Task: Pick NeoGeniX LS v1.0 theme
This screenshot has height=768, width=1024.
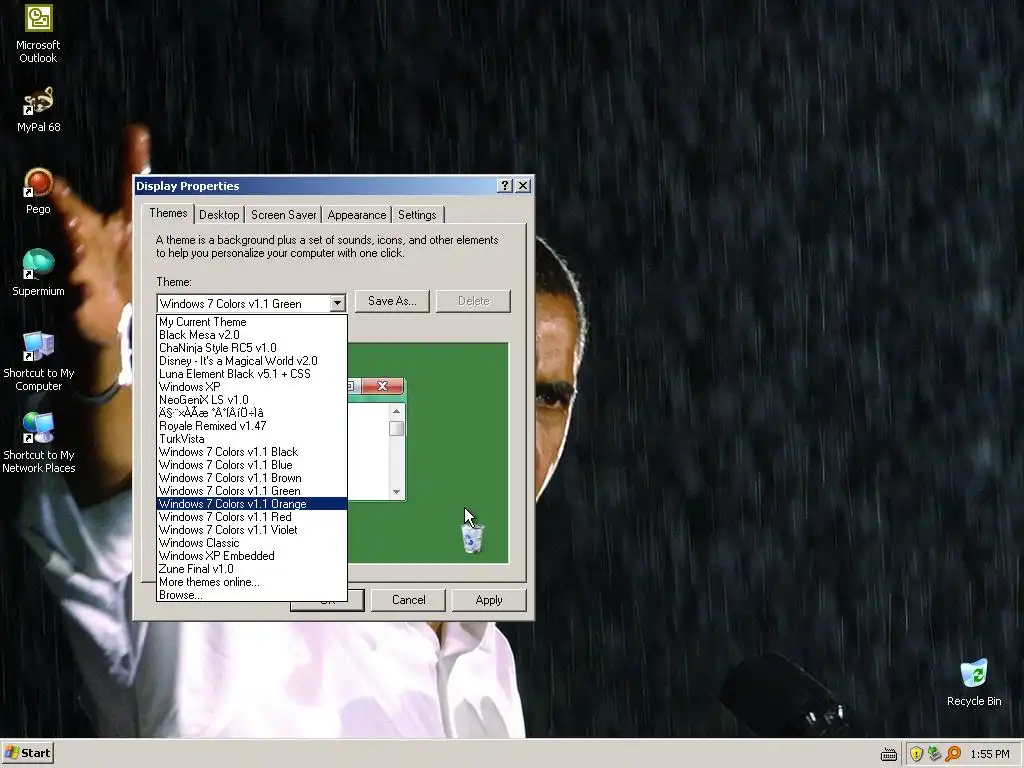Action: pos(251,400)
